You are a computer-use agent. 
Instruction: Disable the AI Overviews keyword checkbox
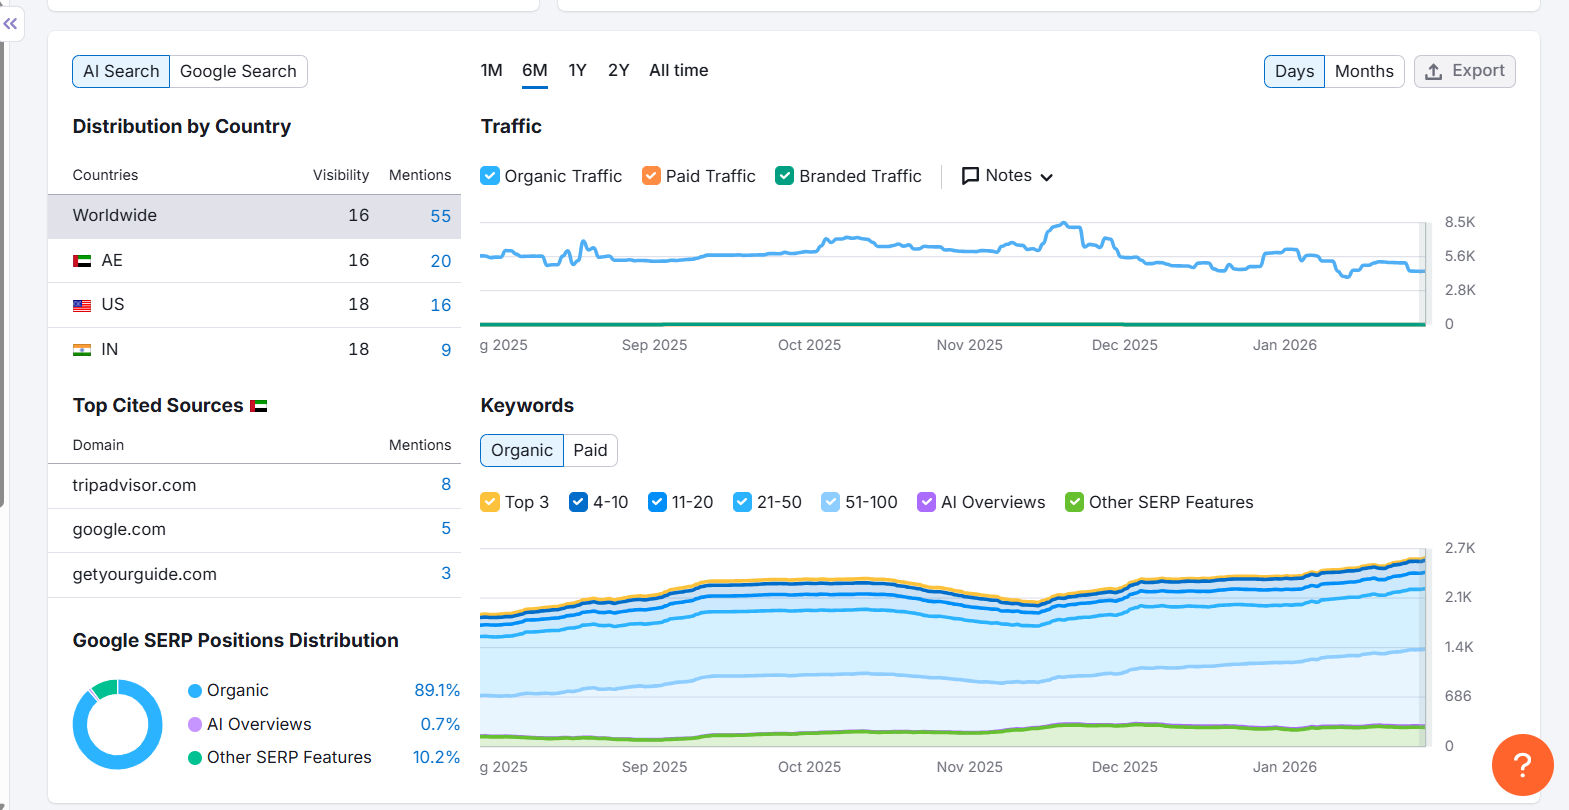point(927,502)
